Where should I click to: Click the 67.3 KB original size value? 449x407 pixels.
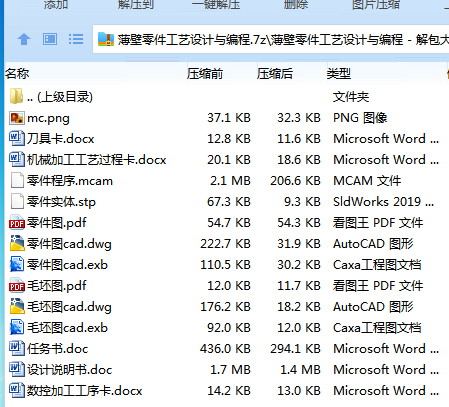tap(229, 202)
